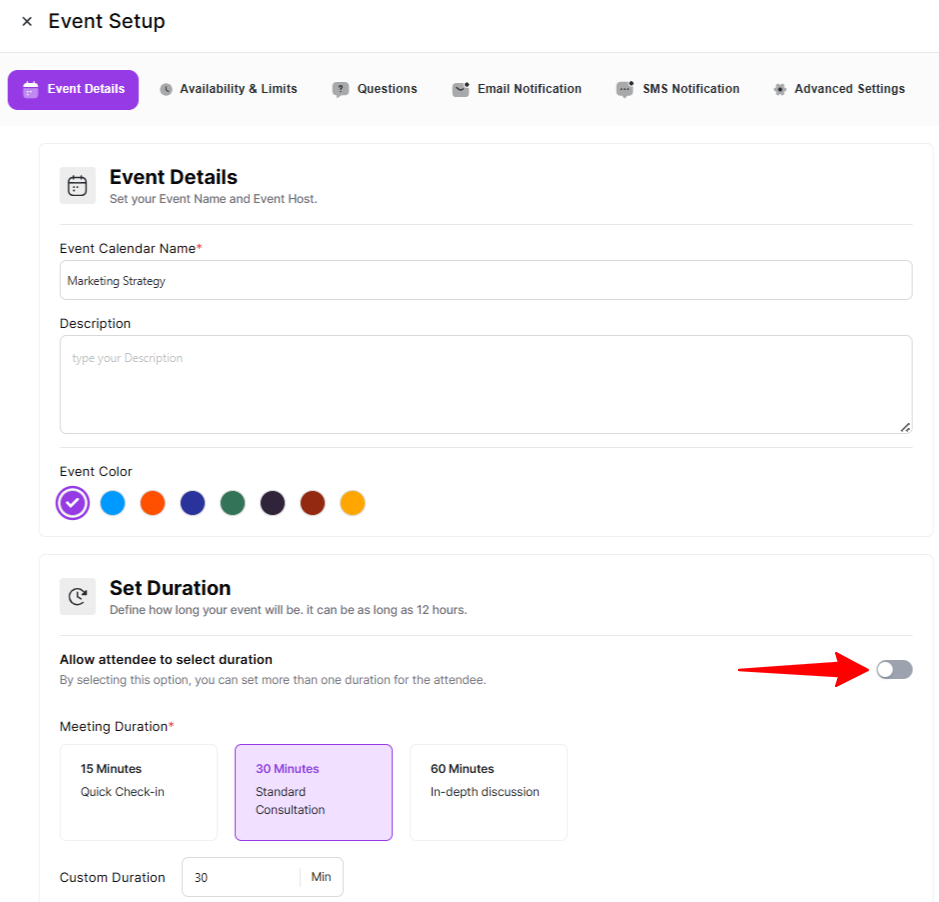939x902 pixels.
Task: Select the purple checked event color
Action: (73, 503)
